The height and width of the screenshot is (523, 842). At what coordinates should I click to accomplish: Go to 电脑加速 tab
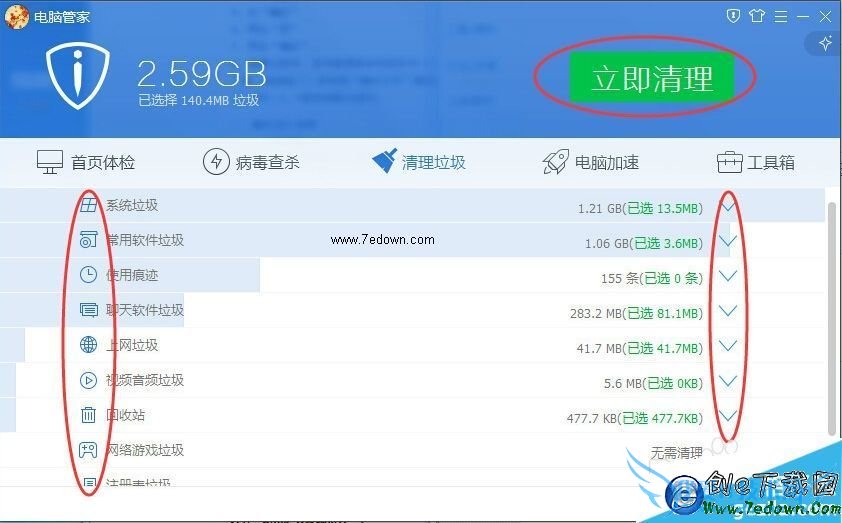(591, 162)
